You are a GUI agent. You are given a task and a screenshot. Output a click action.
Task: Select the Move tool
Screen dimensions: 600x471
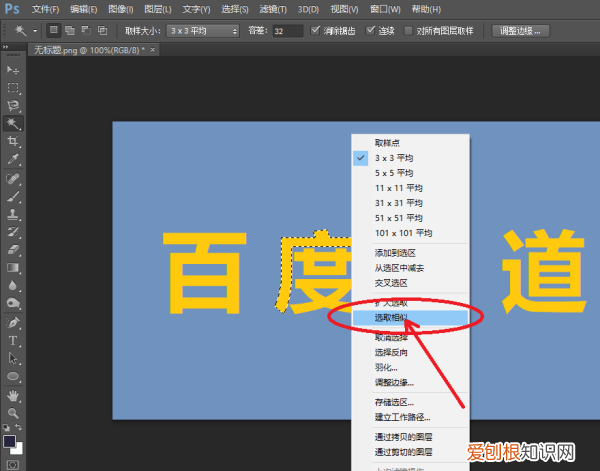tap(13, 70)
